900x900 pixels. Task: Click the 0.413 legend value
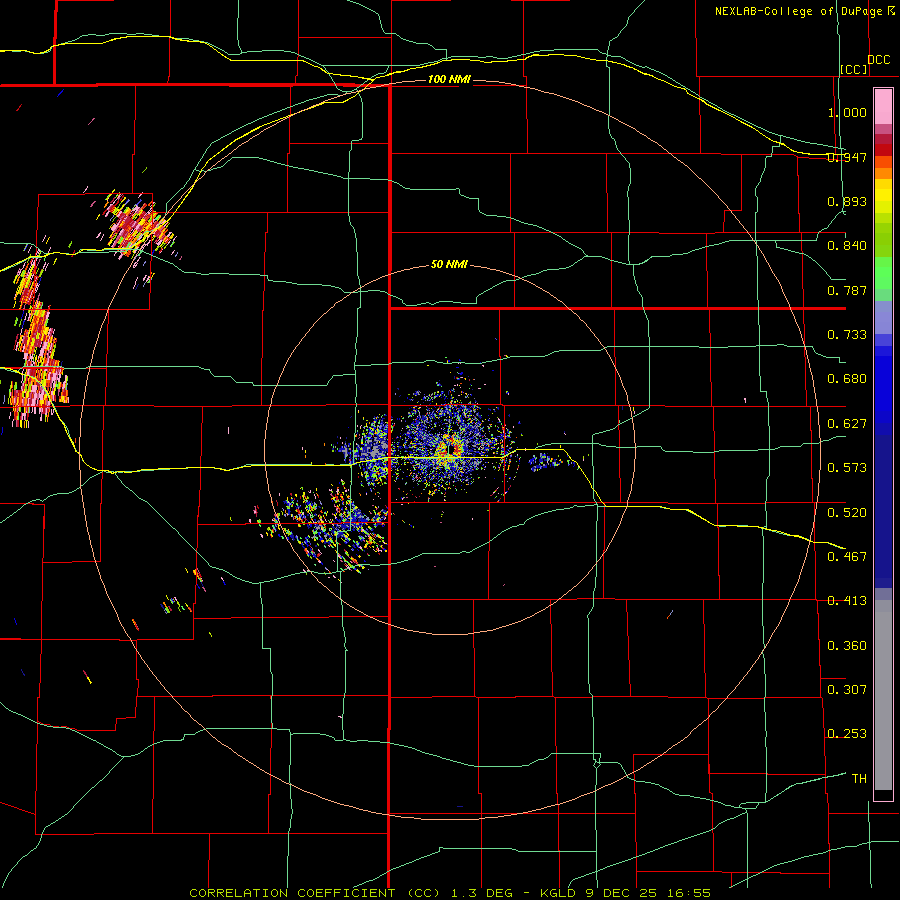[x=847, y=601]
